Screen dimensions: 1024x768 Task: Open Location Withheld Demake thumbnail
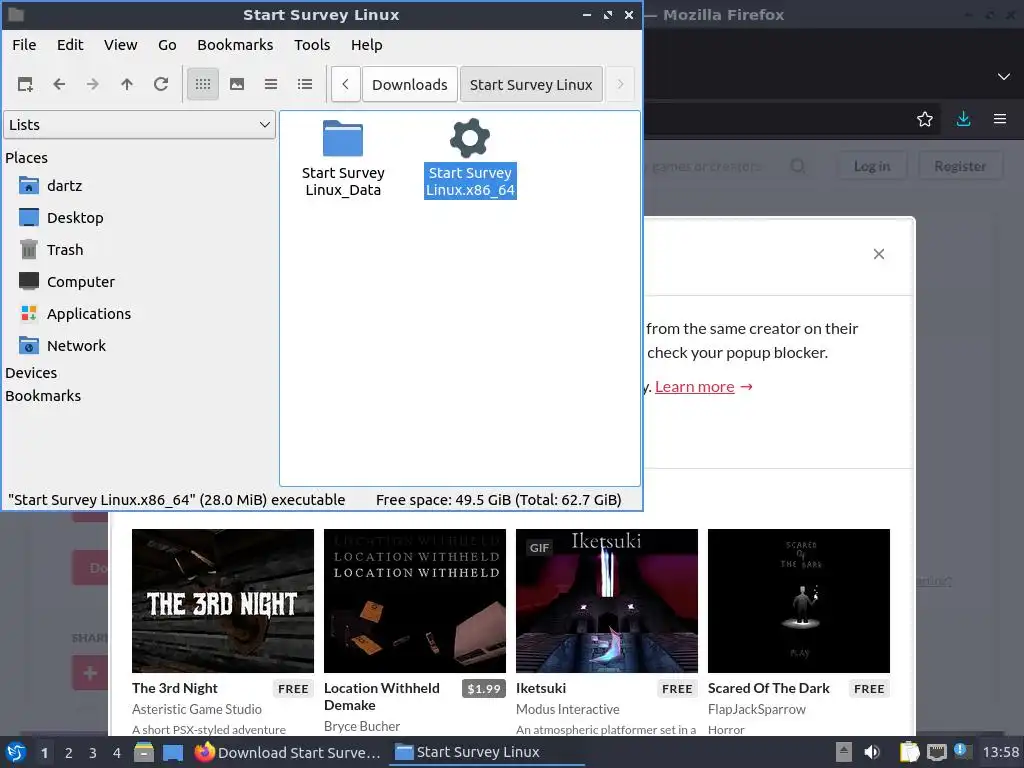click(x=415, y=601)
